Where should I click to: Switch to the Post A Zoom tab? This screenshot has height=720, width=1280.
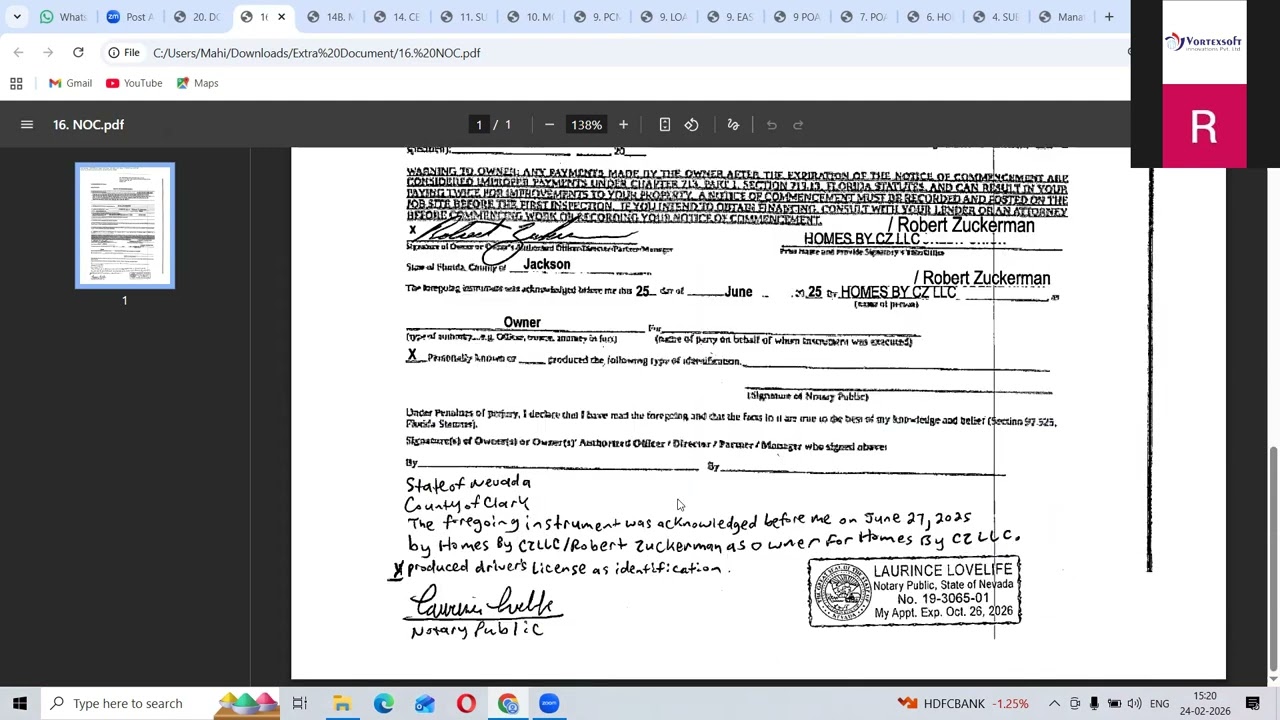130,17
